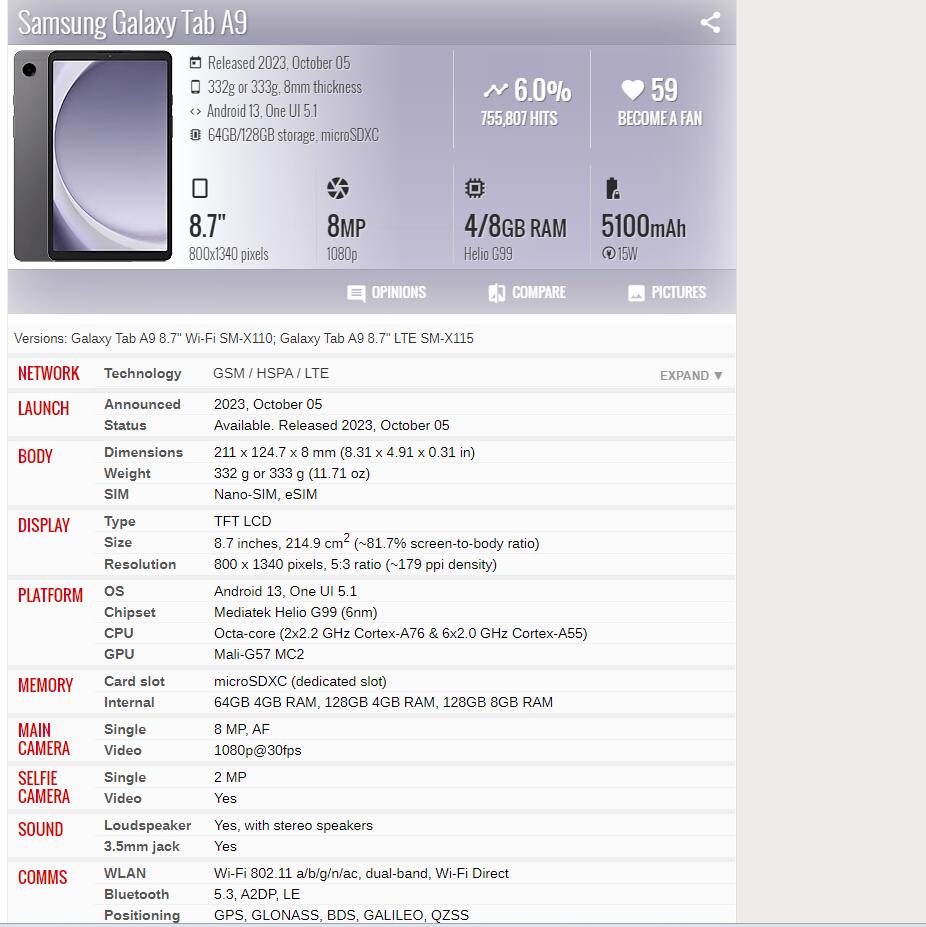The image size is (926, 927).
Task: Click 'microSDXC (dedicated slot)' value
Action: (300, 682)
